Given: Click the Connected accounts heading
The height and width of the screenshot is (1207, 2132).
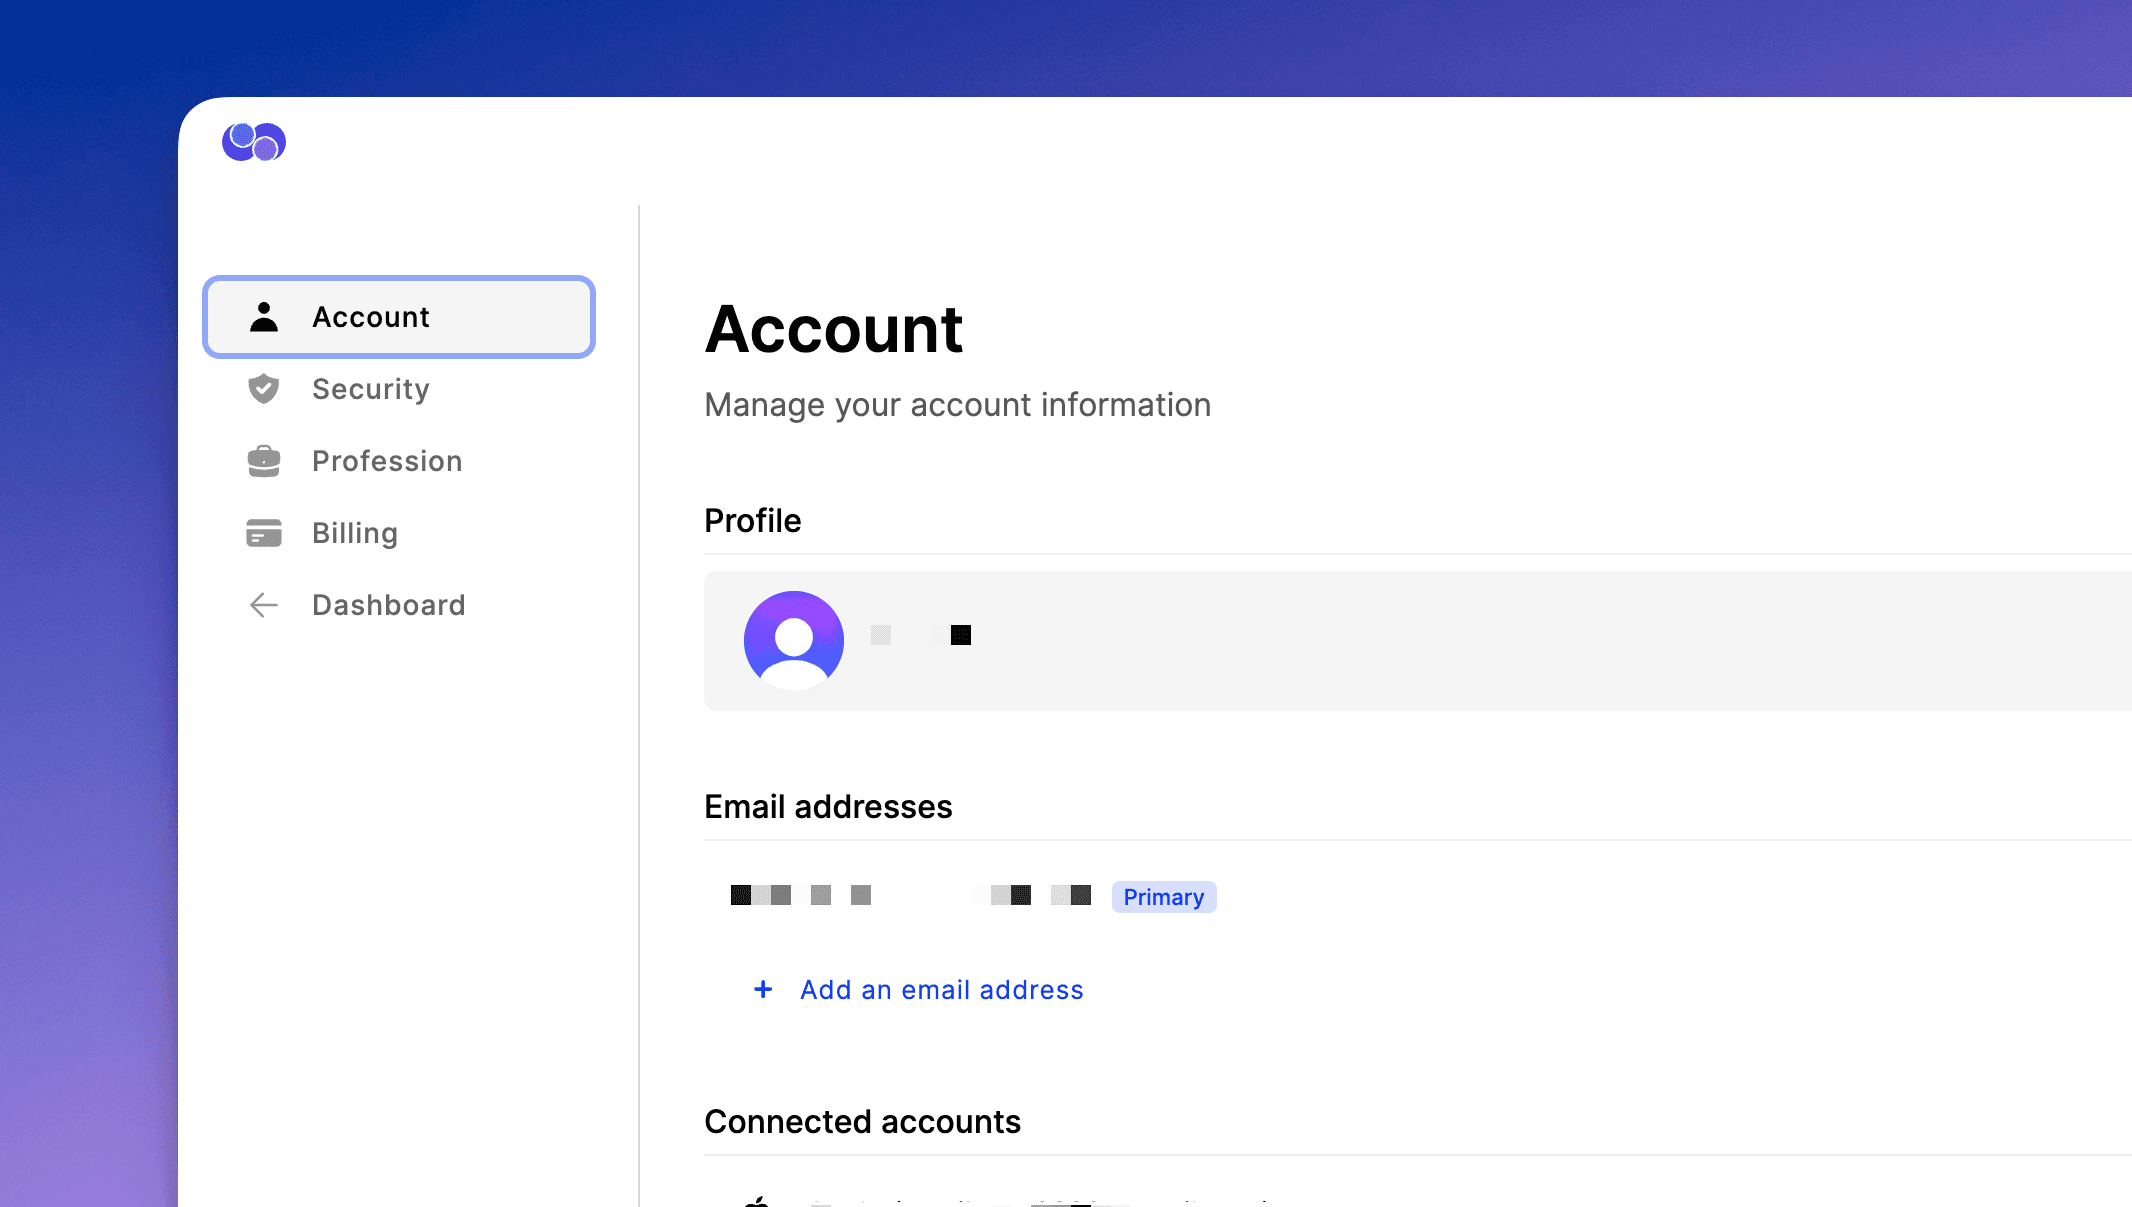Looking at the screenshot, I should click(x=862, y=1122).
